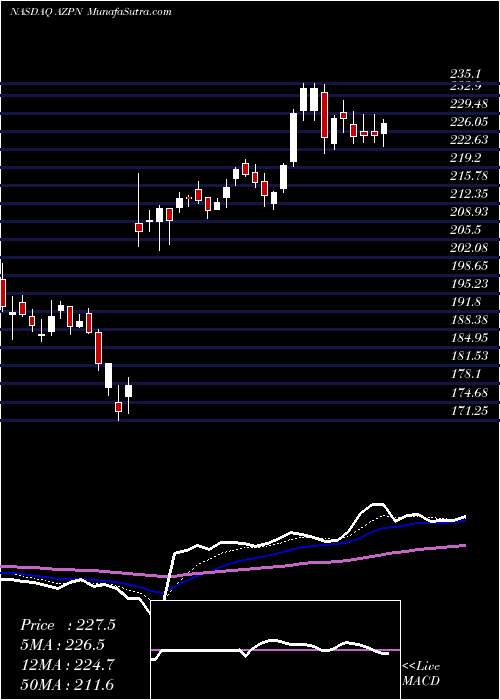Select the 235.1 price axis label

click(x=465, y=75)
